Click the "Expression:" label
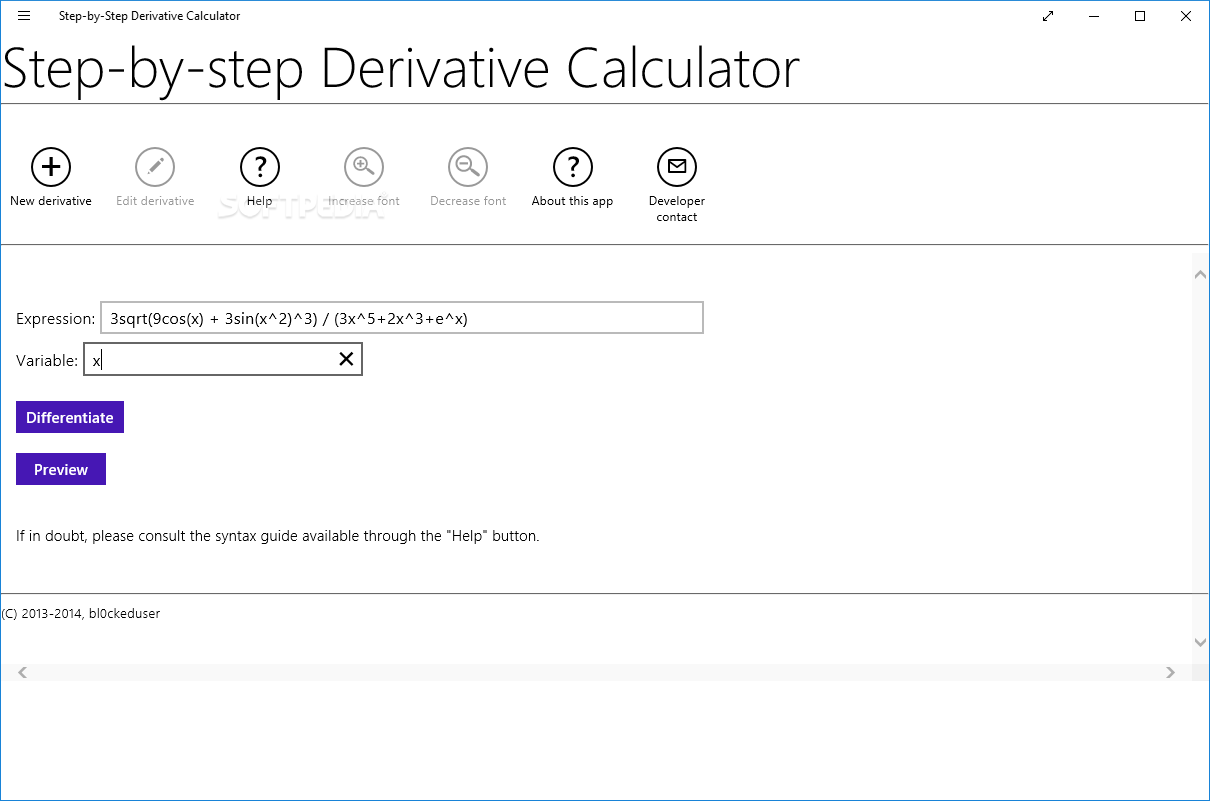The image size is (1210, 801). tap(56, 319)
